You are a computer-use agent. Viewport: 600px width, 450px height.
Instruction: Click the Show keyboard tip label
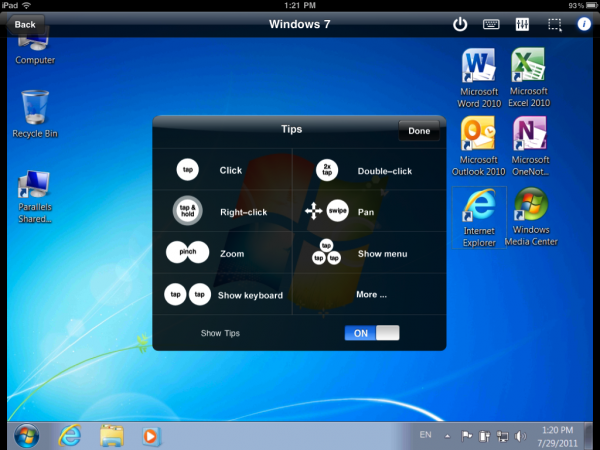click(250, 295)
